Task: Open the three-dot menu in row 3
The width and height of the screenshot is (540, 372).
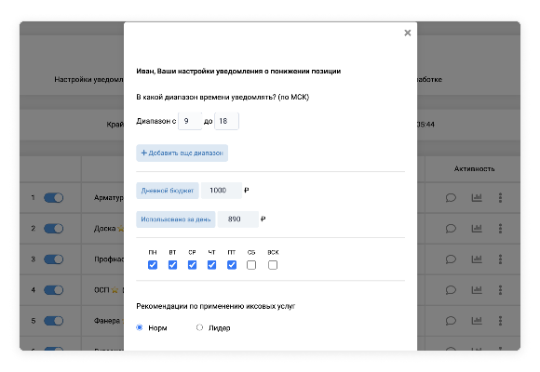Action: click(500, 259)
